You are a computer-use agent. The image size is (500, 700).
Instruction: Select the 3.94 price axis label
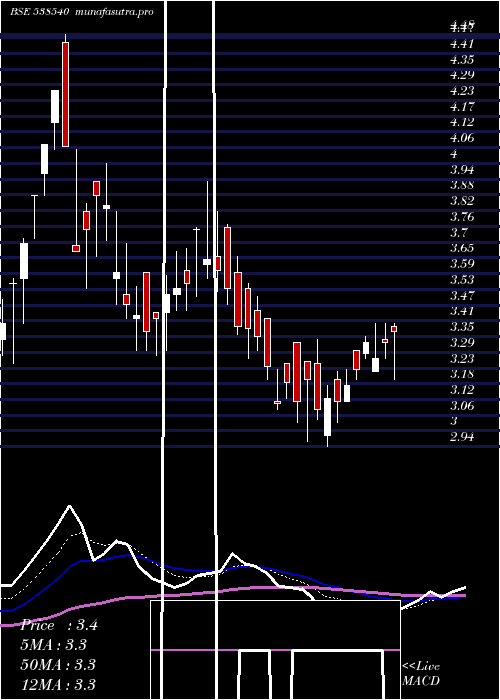[x=462, y=170]
